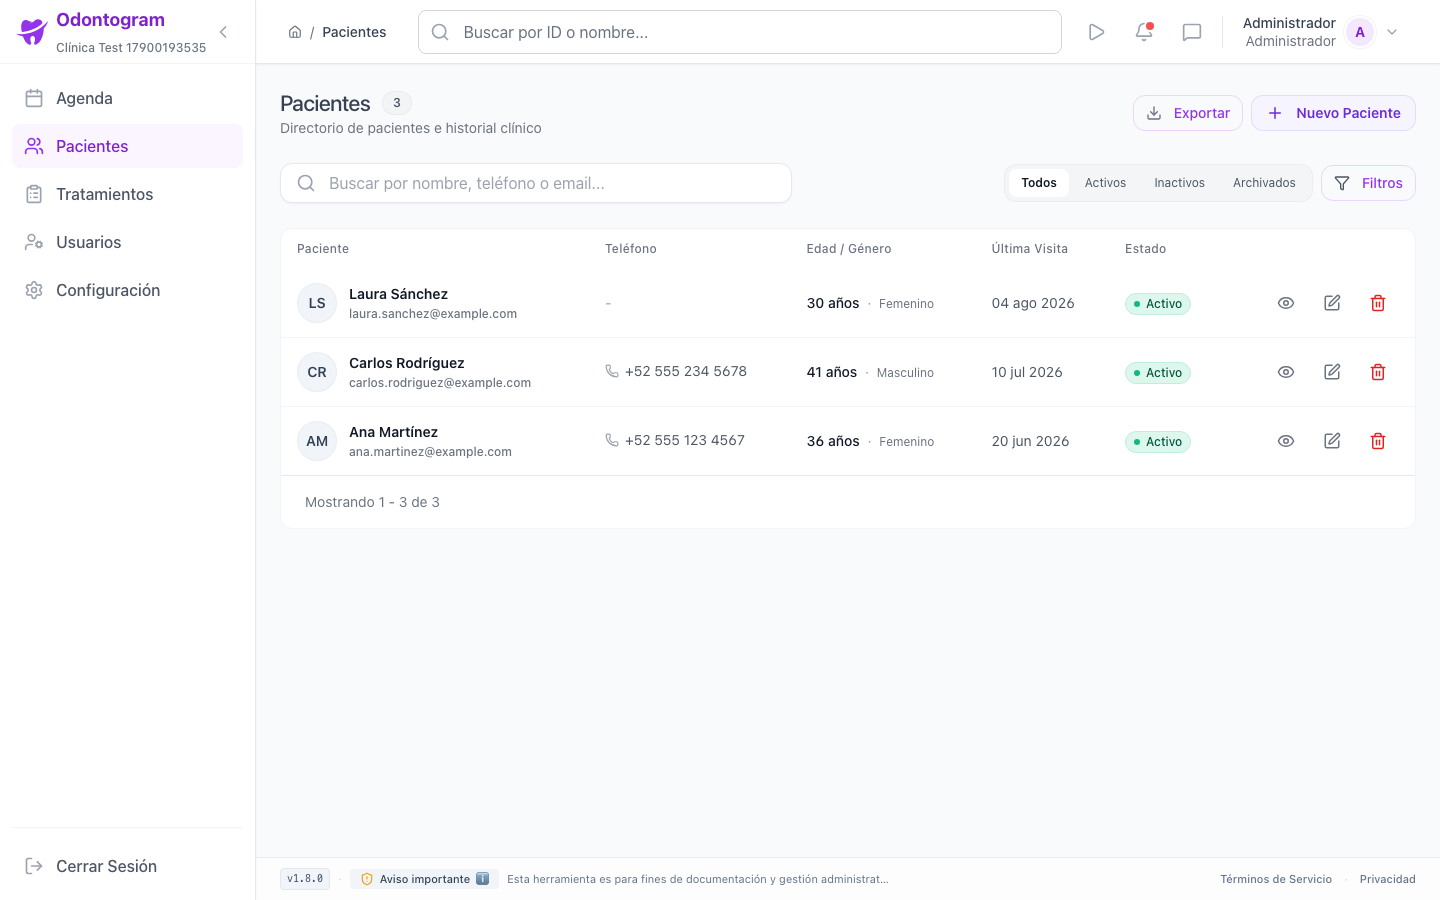The image size is (1440, 900).
Task: Click the Aviso importante badge in footer
Action: 424,879
